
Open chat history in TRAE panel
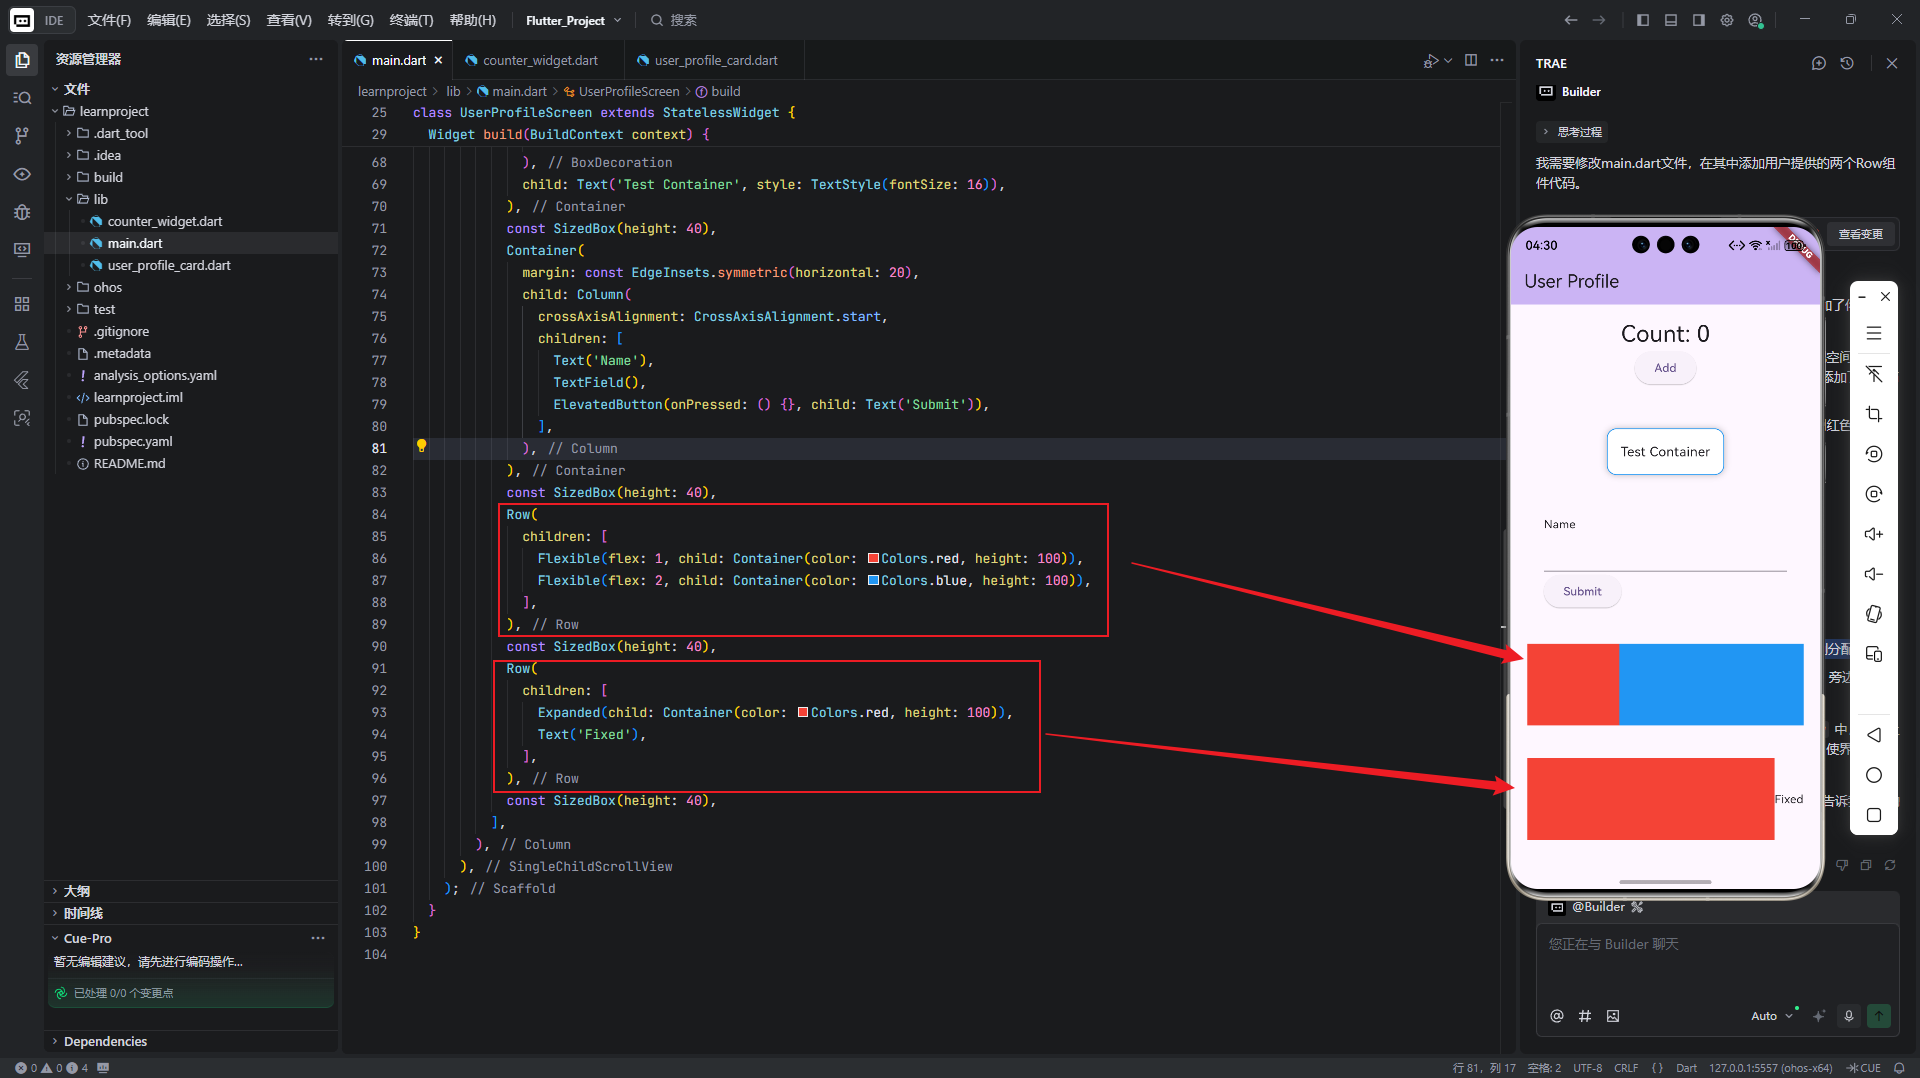[1847, 63]
